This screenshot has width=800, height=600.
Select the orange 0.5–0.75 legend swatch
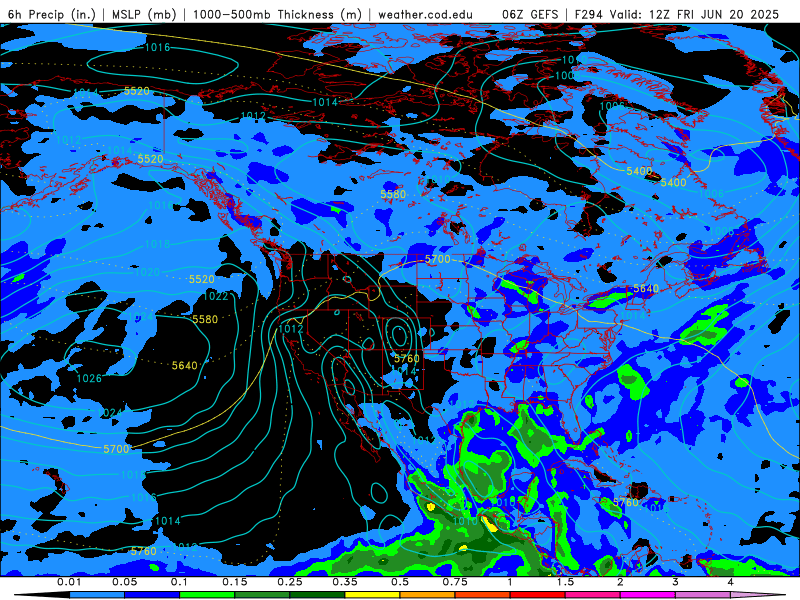click(428, 595)
